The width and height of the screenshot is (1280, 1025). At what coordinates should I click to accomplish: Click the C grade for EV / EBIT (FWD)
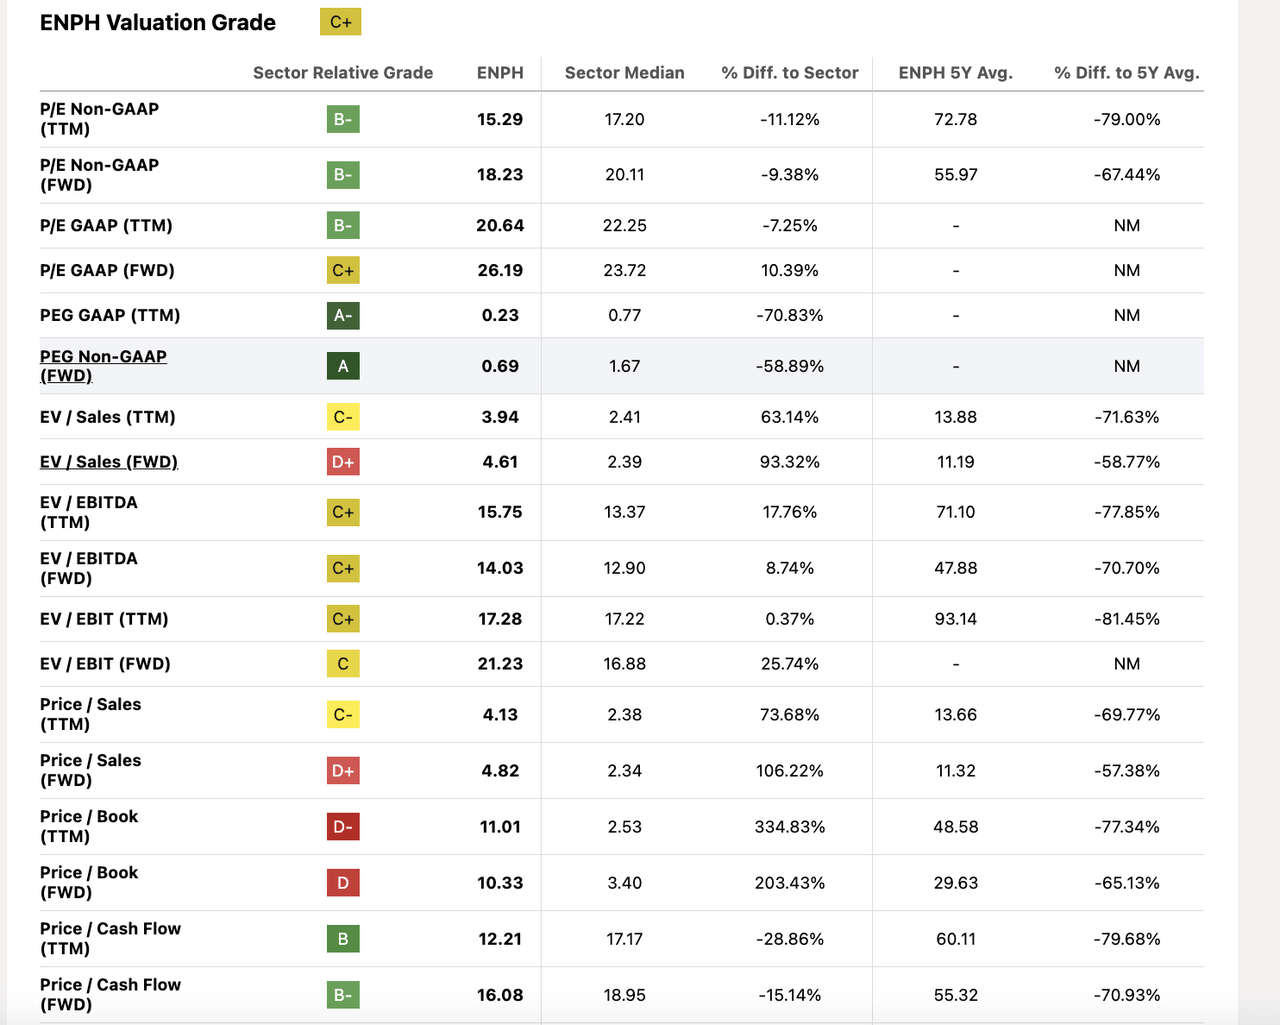(x=343, y=664)
